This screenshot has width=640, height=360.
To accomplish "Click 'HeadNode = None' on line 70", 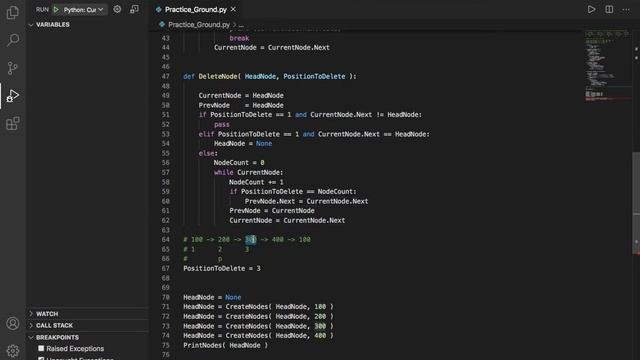I will point(212,297).
